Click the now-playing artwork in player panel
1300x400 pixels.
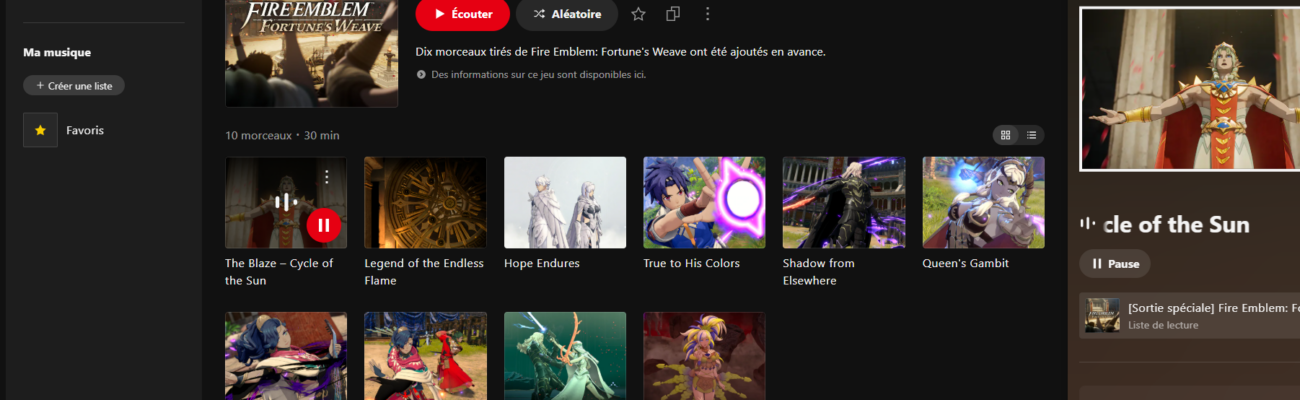pyautogui.click(x=1190, y=89)
